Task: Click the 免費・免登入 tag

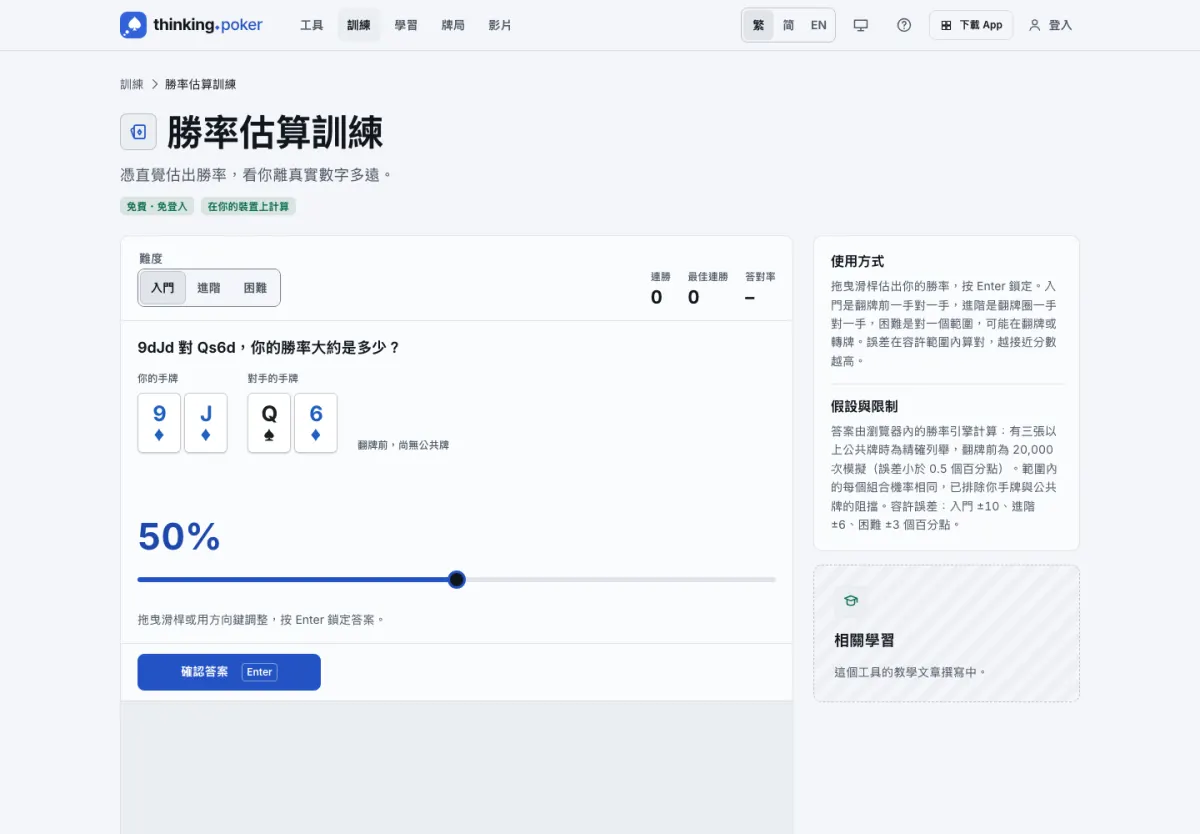Action: point(157,206)
